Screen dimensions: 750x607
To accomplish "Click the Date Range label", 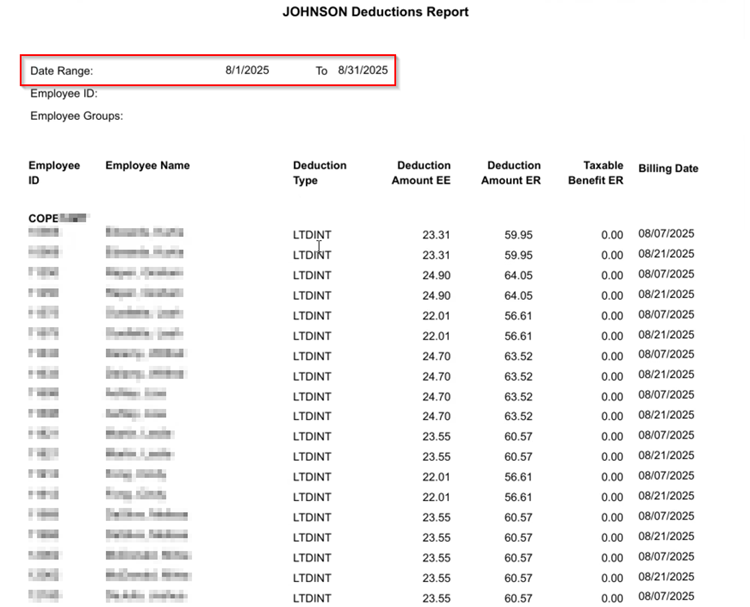I will [x=62, y=71].
